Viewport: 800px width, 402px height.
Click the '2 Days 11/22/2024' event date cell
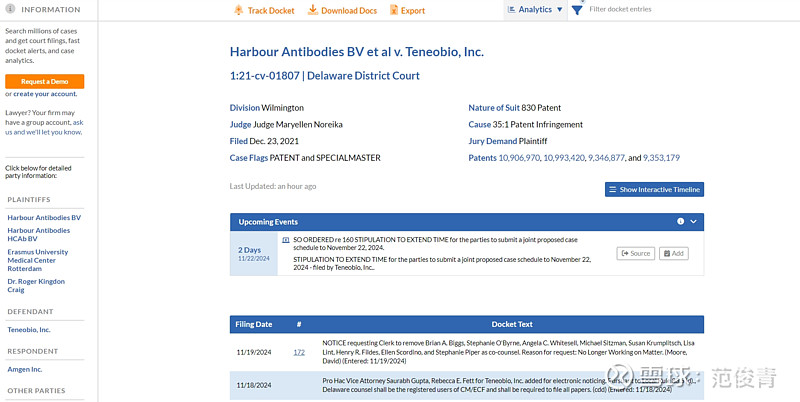pos(254,254)
